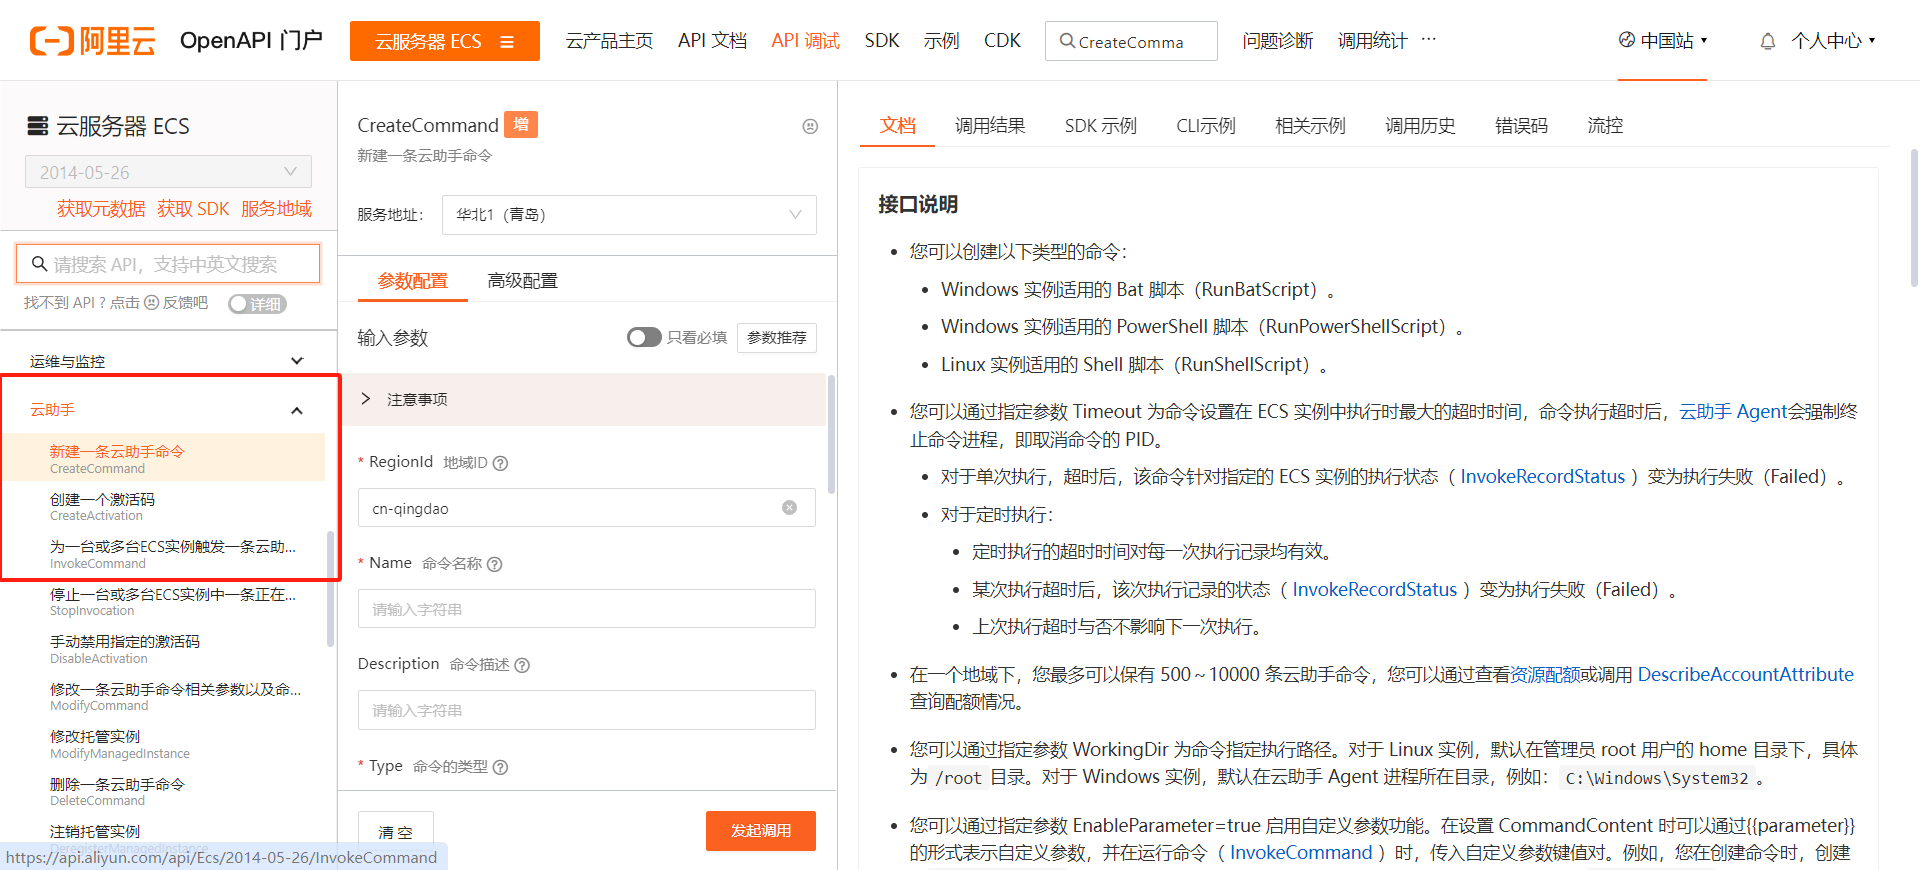Viewport: 1920px width, 870px height.
Task: Select InvokeCommand API in sidebar
Action: tap(172, 555)
